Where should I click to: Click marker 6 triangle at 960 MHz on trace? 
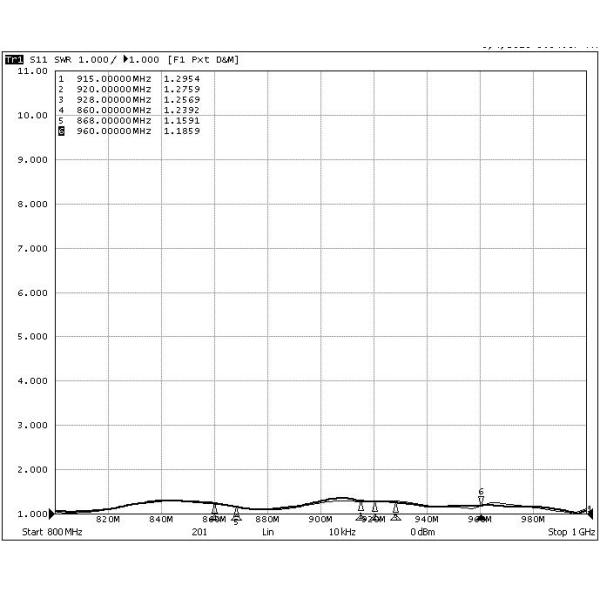(x=481, y=500)
